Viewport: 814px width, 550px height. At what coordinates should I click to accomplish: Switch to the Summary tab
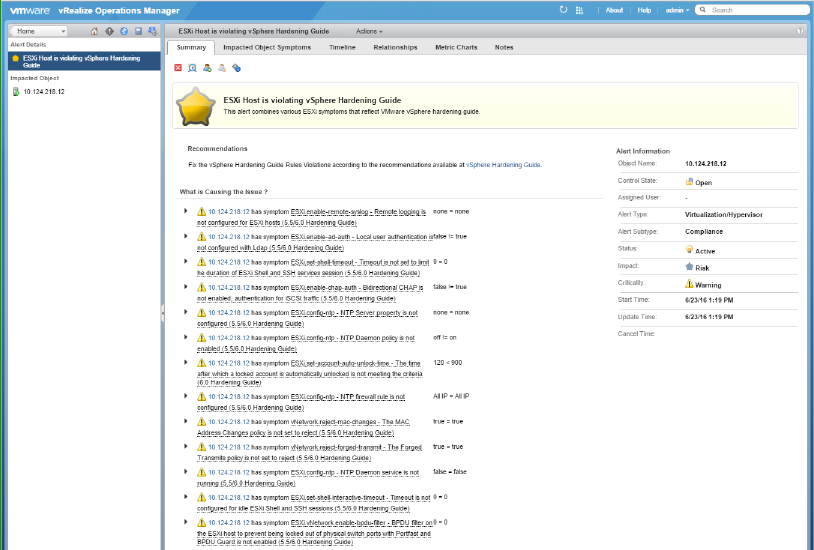(191, 47)
